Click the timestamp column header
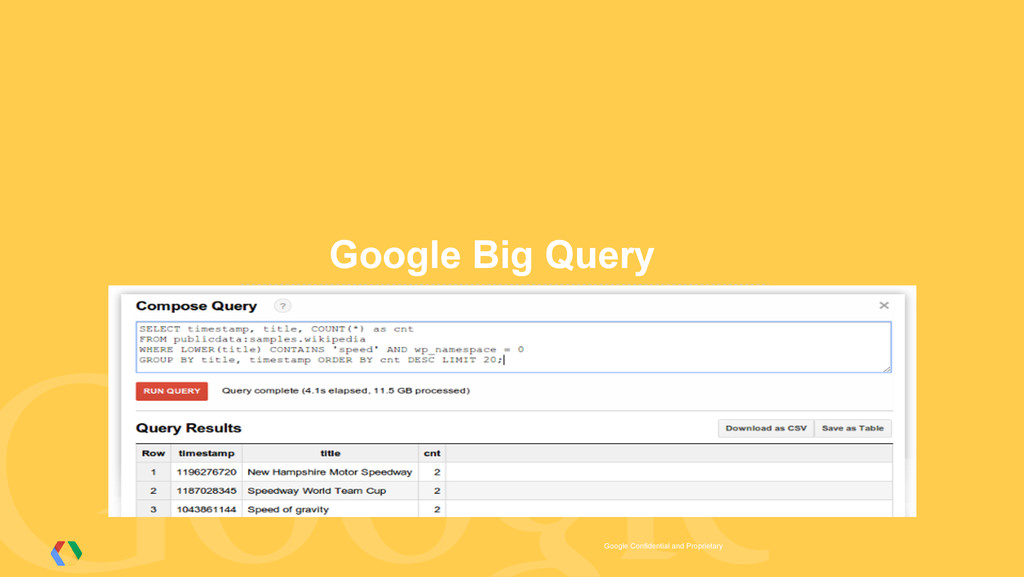 [x=206, y=453]
